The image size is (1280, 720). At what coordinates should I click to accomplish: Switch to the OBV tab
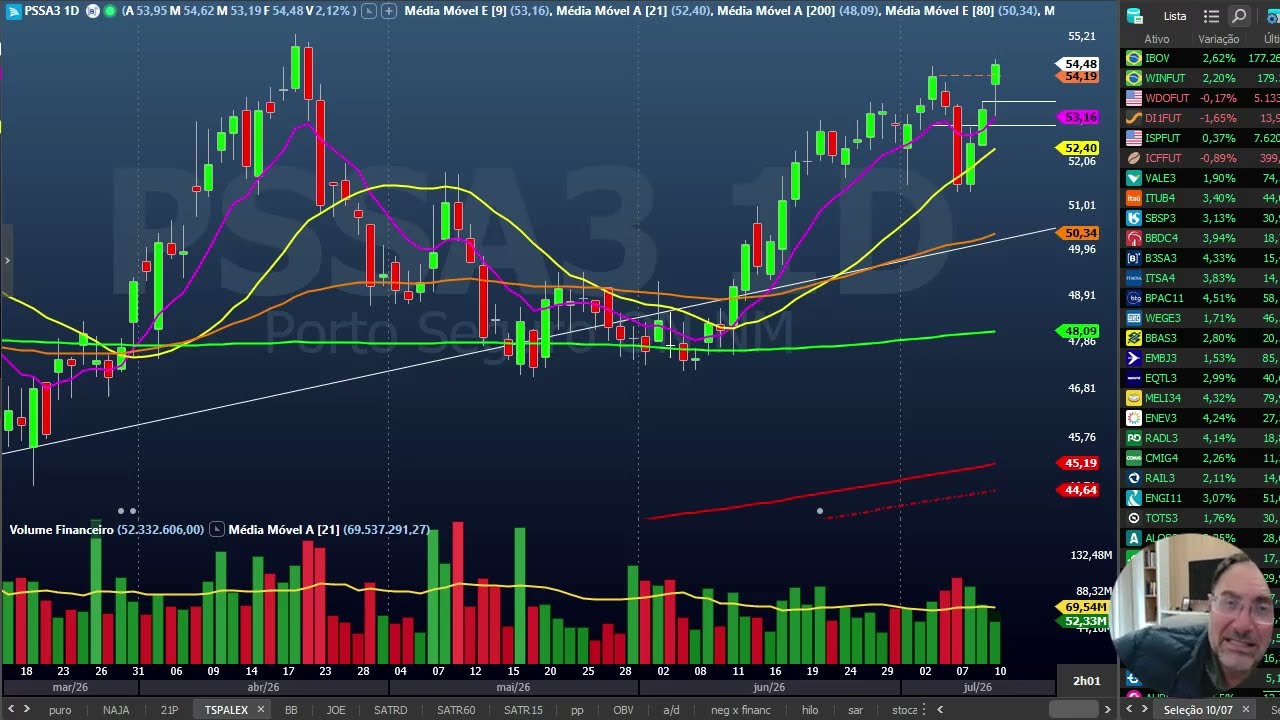pyautogui.click(x=623, y=710)
